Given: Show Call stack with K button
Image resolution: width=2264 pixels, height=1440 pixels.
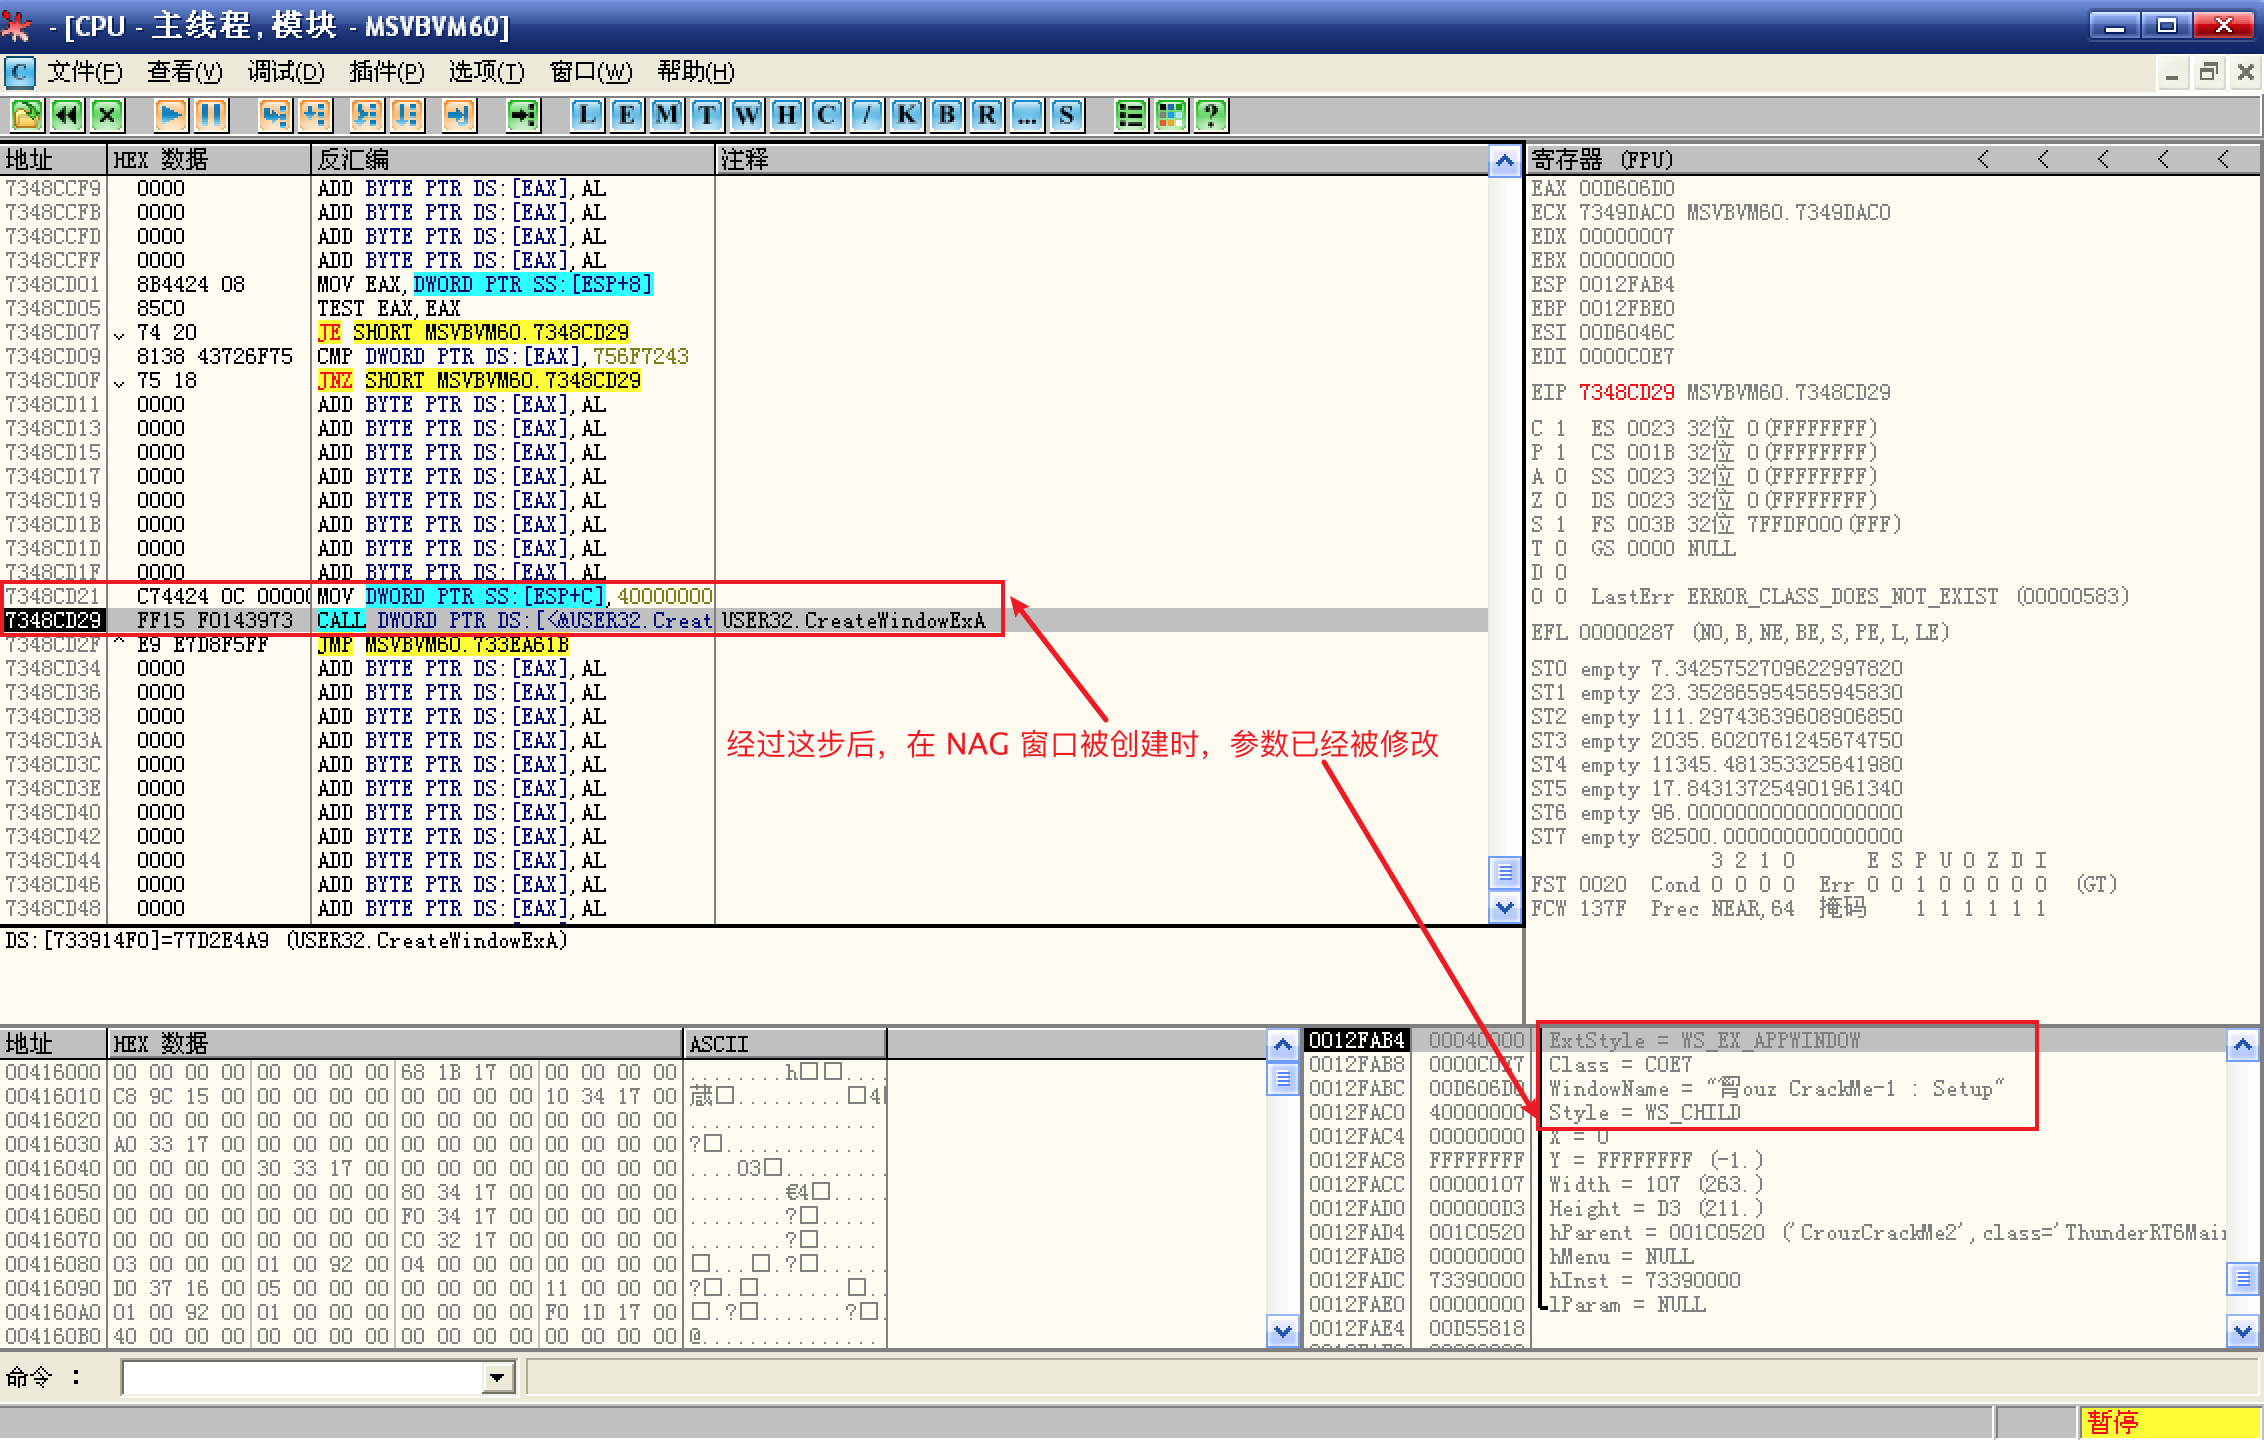Looking at the screenshot, I should (x=906, y=115).
